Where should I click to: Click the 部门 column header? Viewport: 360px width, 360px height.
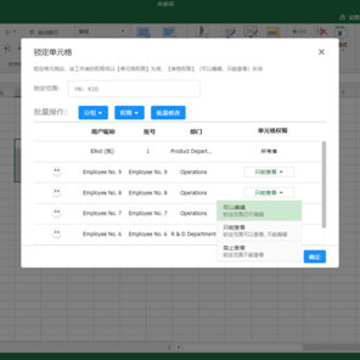click(196, 132)
